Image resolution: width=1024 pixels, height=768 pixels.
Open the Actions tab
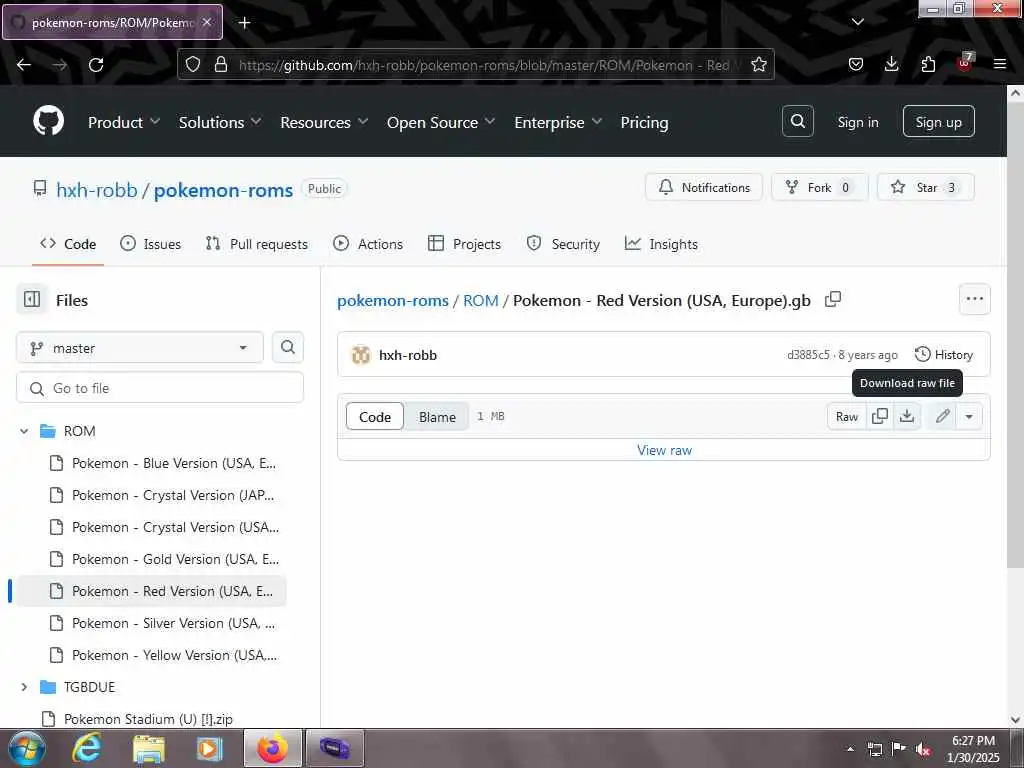click(368, 244)
